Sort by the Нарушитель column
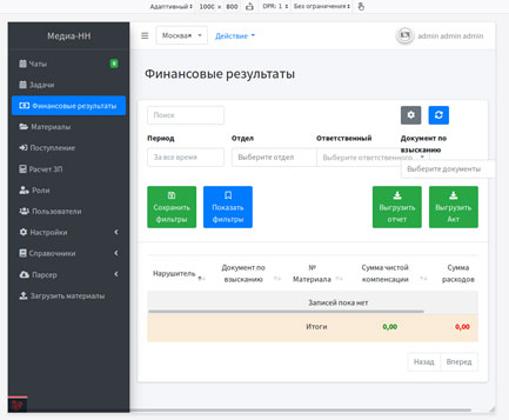The image size is (509, 420). (179, 274)
